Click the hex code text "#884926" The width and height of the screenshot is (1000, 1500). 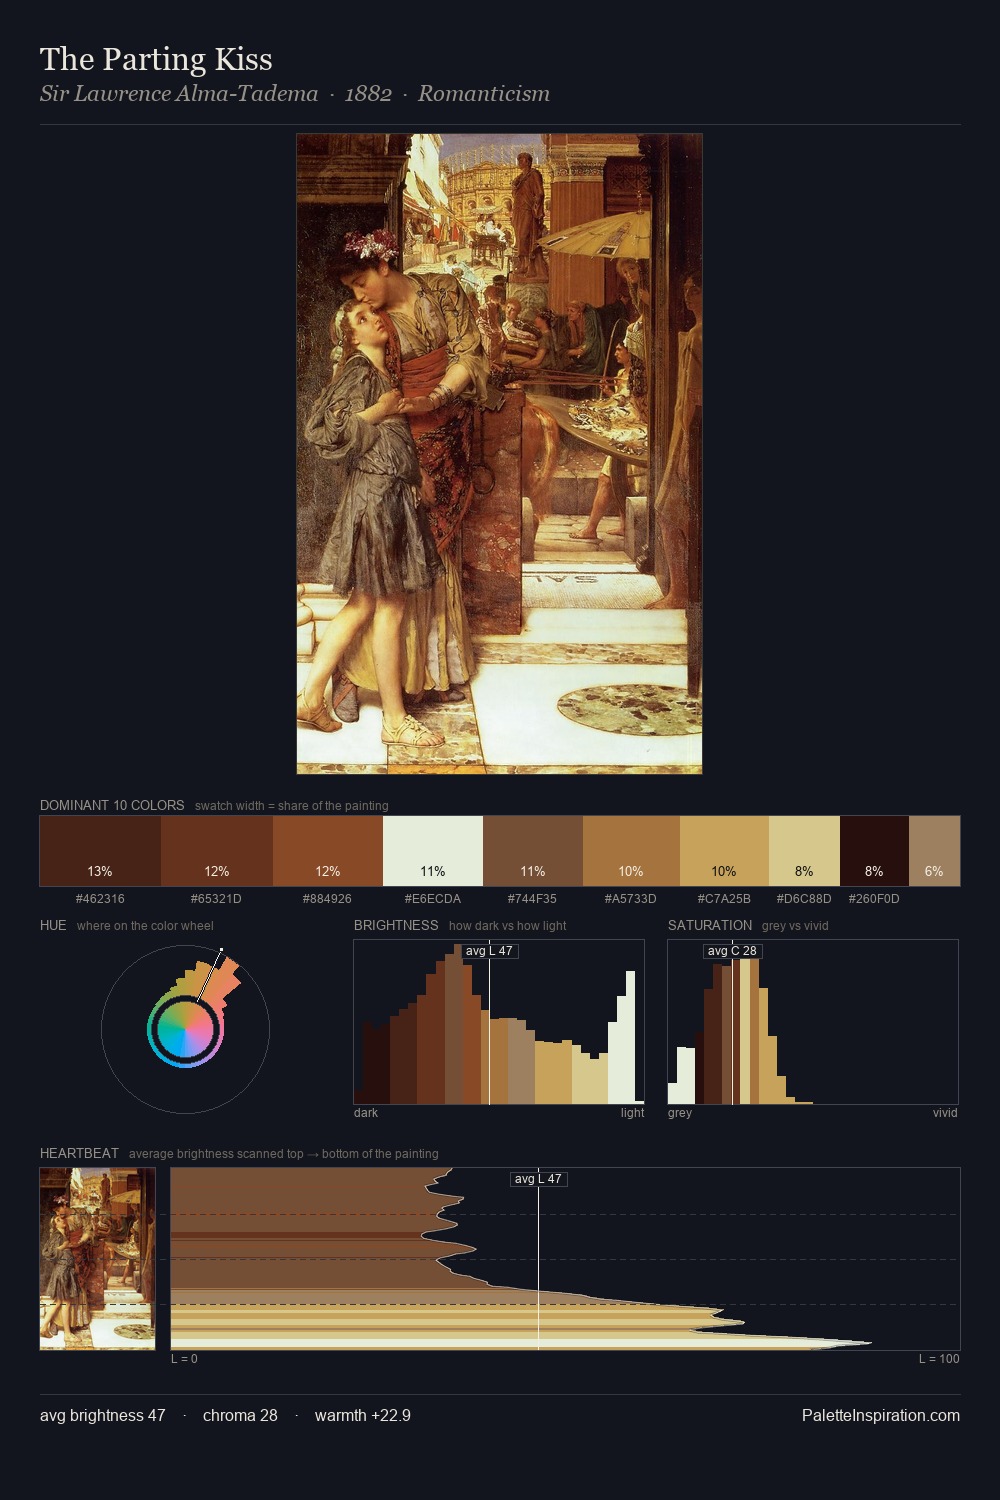click(327, 899)
